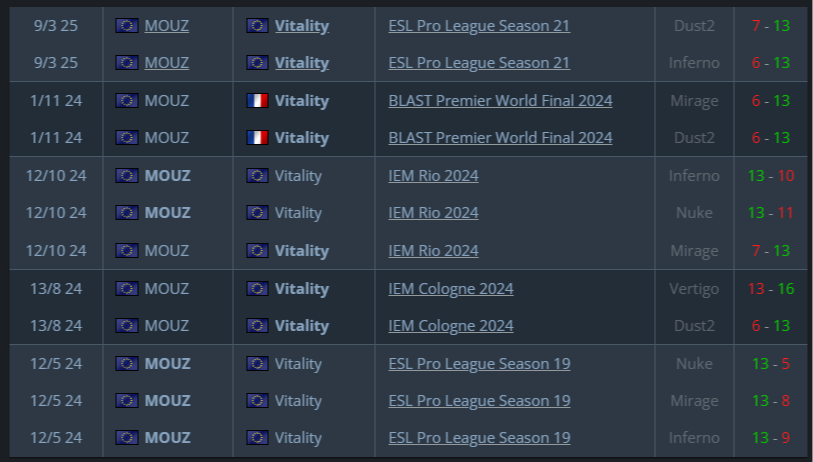Open ESL Pro League Season 19 link, Nuke row

tap(479, 363)
